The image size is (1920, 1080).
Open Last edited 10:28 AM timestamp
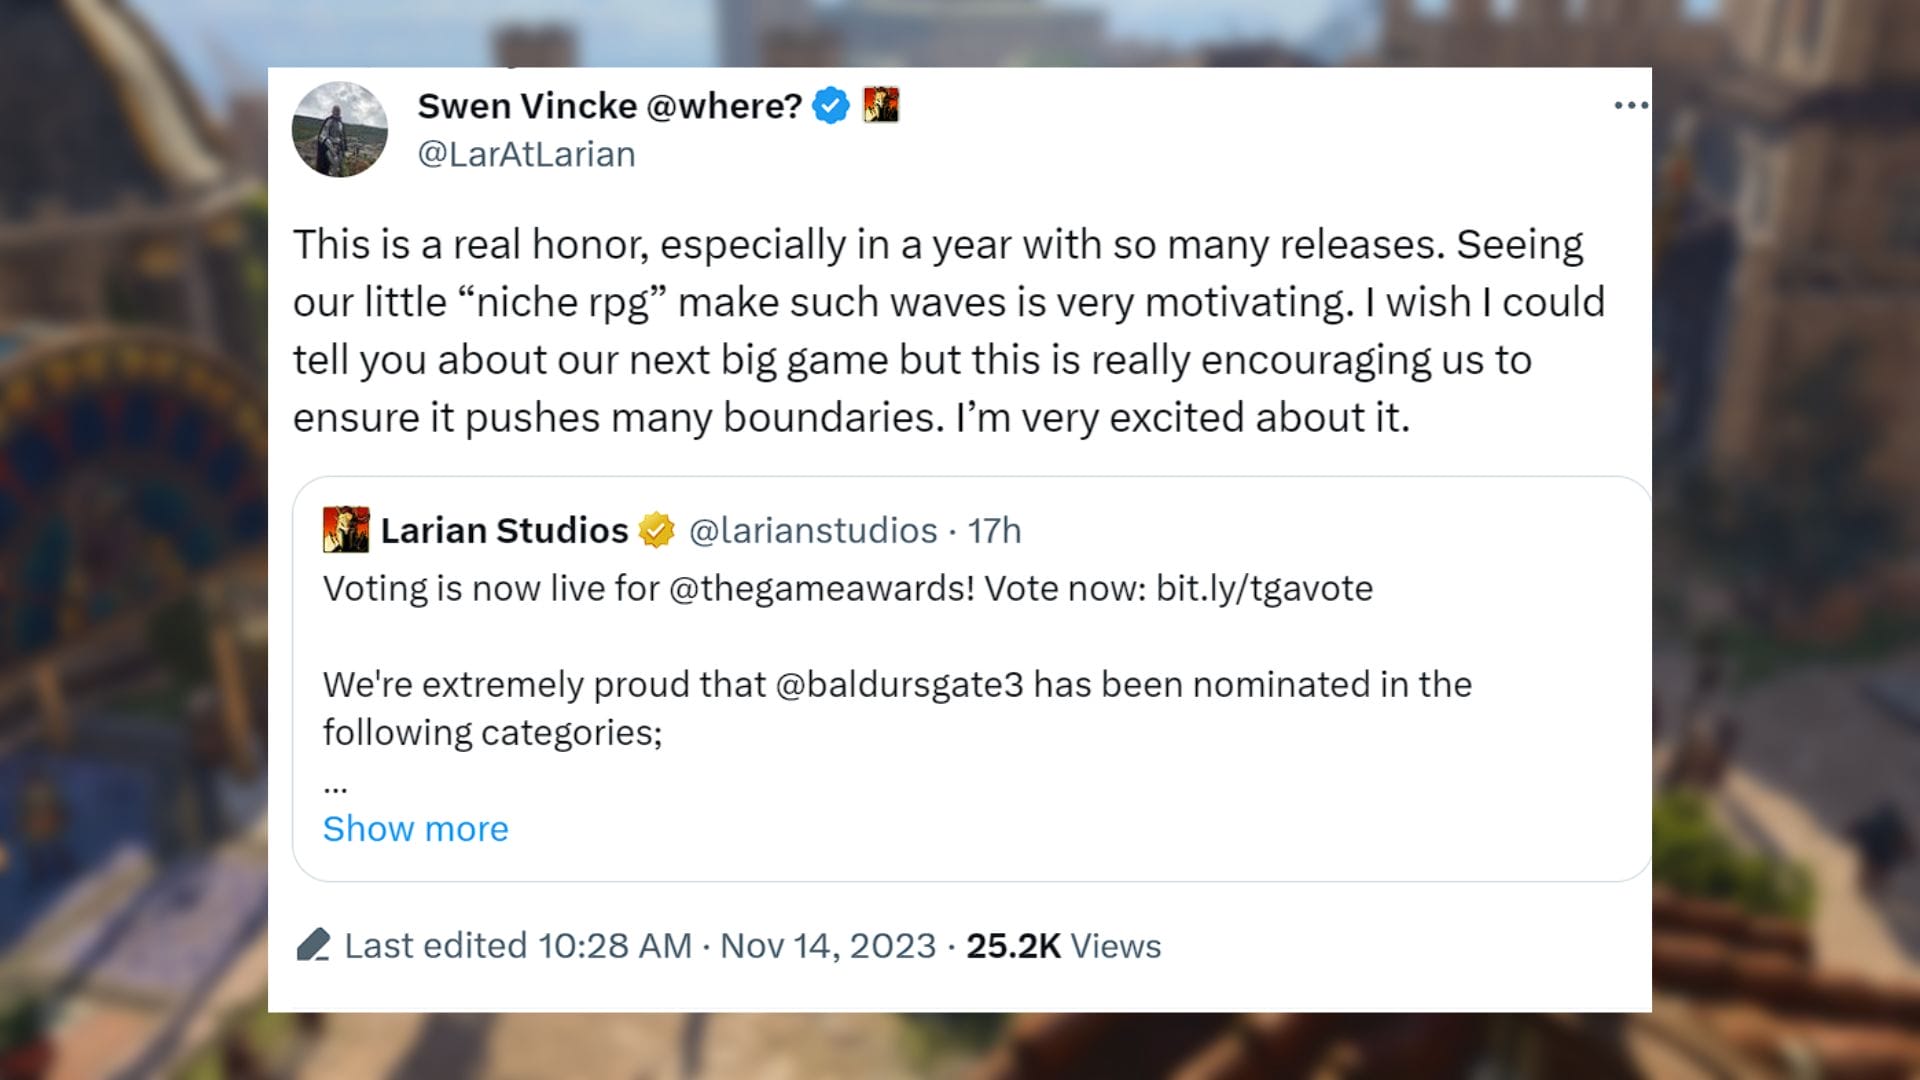[518, 945]
